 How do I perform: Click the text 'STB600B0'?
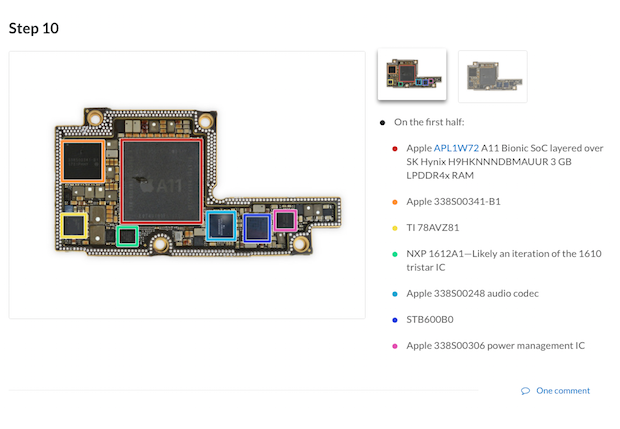[x=430, y=319]
